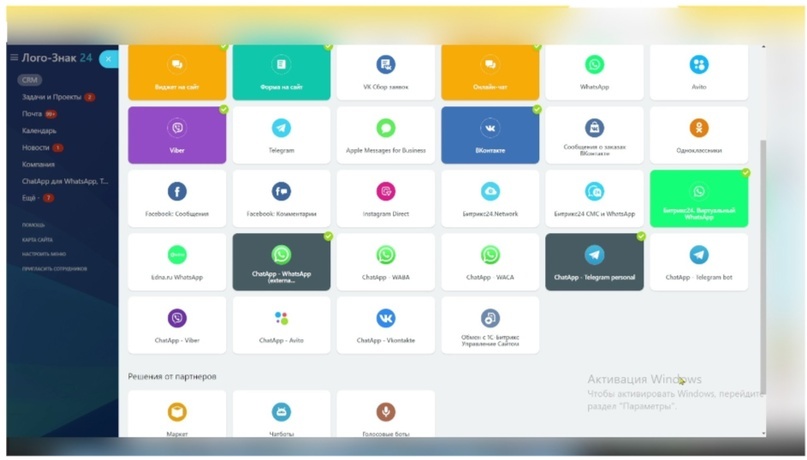The height and width of the screenshot is (460, 807).
Task: Open Задачи и Проекты menu item
Action: point(51,97)
